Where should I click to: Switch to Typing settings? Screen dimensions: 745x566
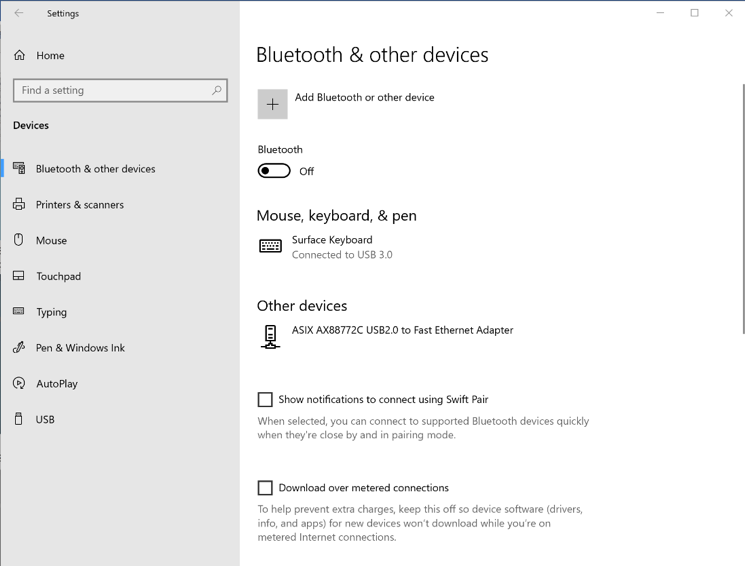(x=121, y=312)
